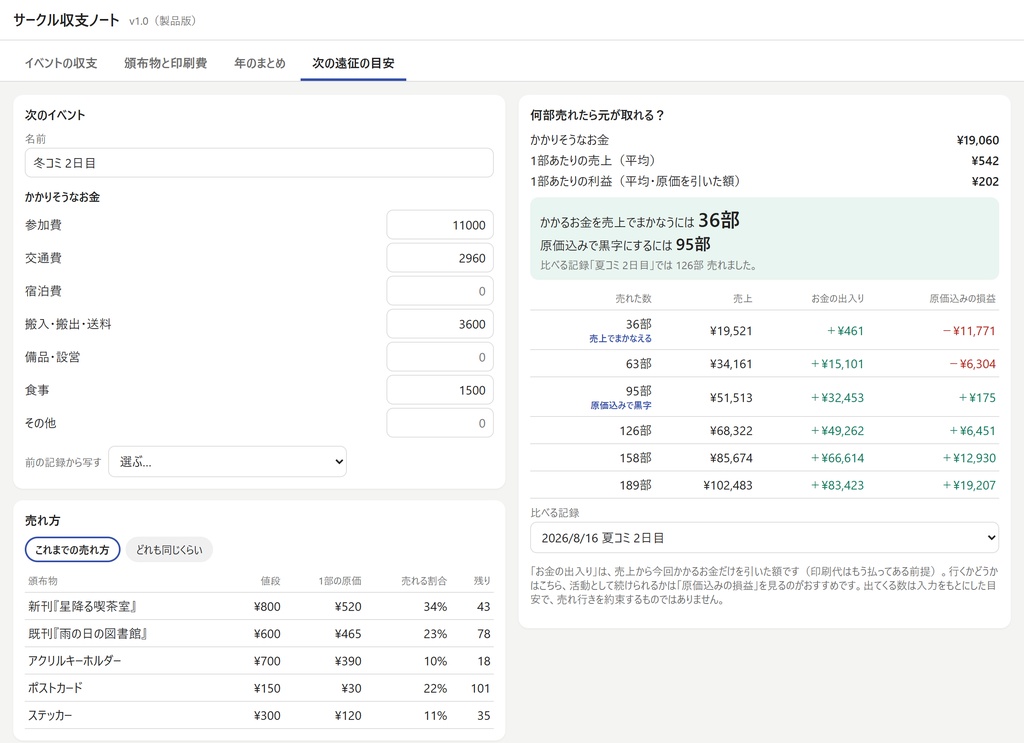Select どれも同じくらい toggle
The image size is (1024, 743).
point(169,550)
